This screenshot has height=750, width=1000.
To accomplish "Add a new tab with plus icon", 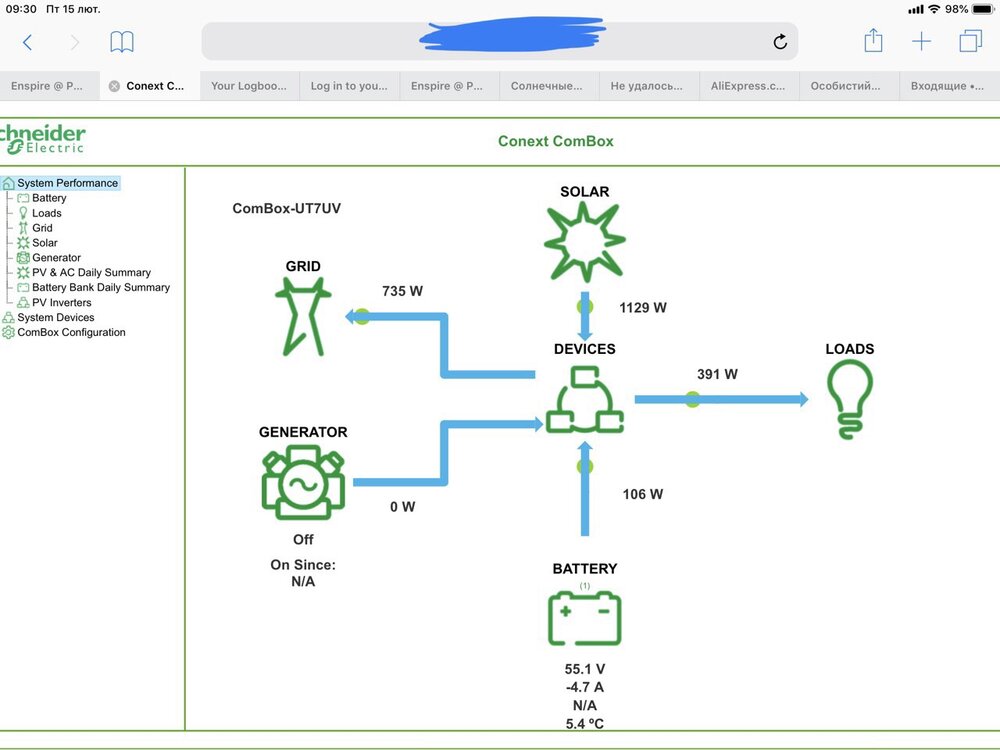I will tap(922, 42).
